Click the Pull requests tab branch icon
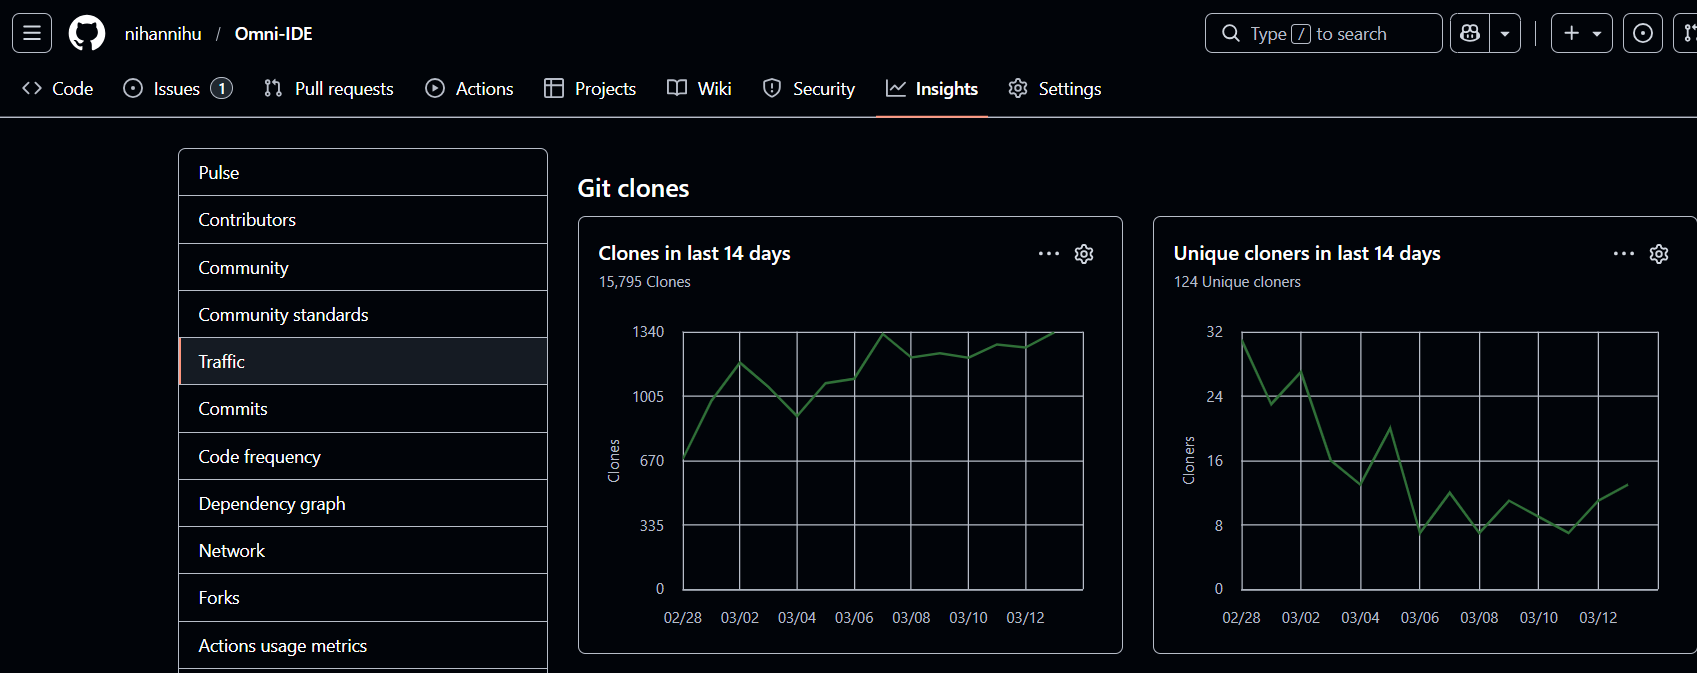This screenshot has height=673, width=1697. coord(273,88)
